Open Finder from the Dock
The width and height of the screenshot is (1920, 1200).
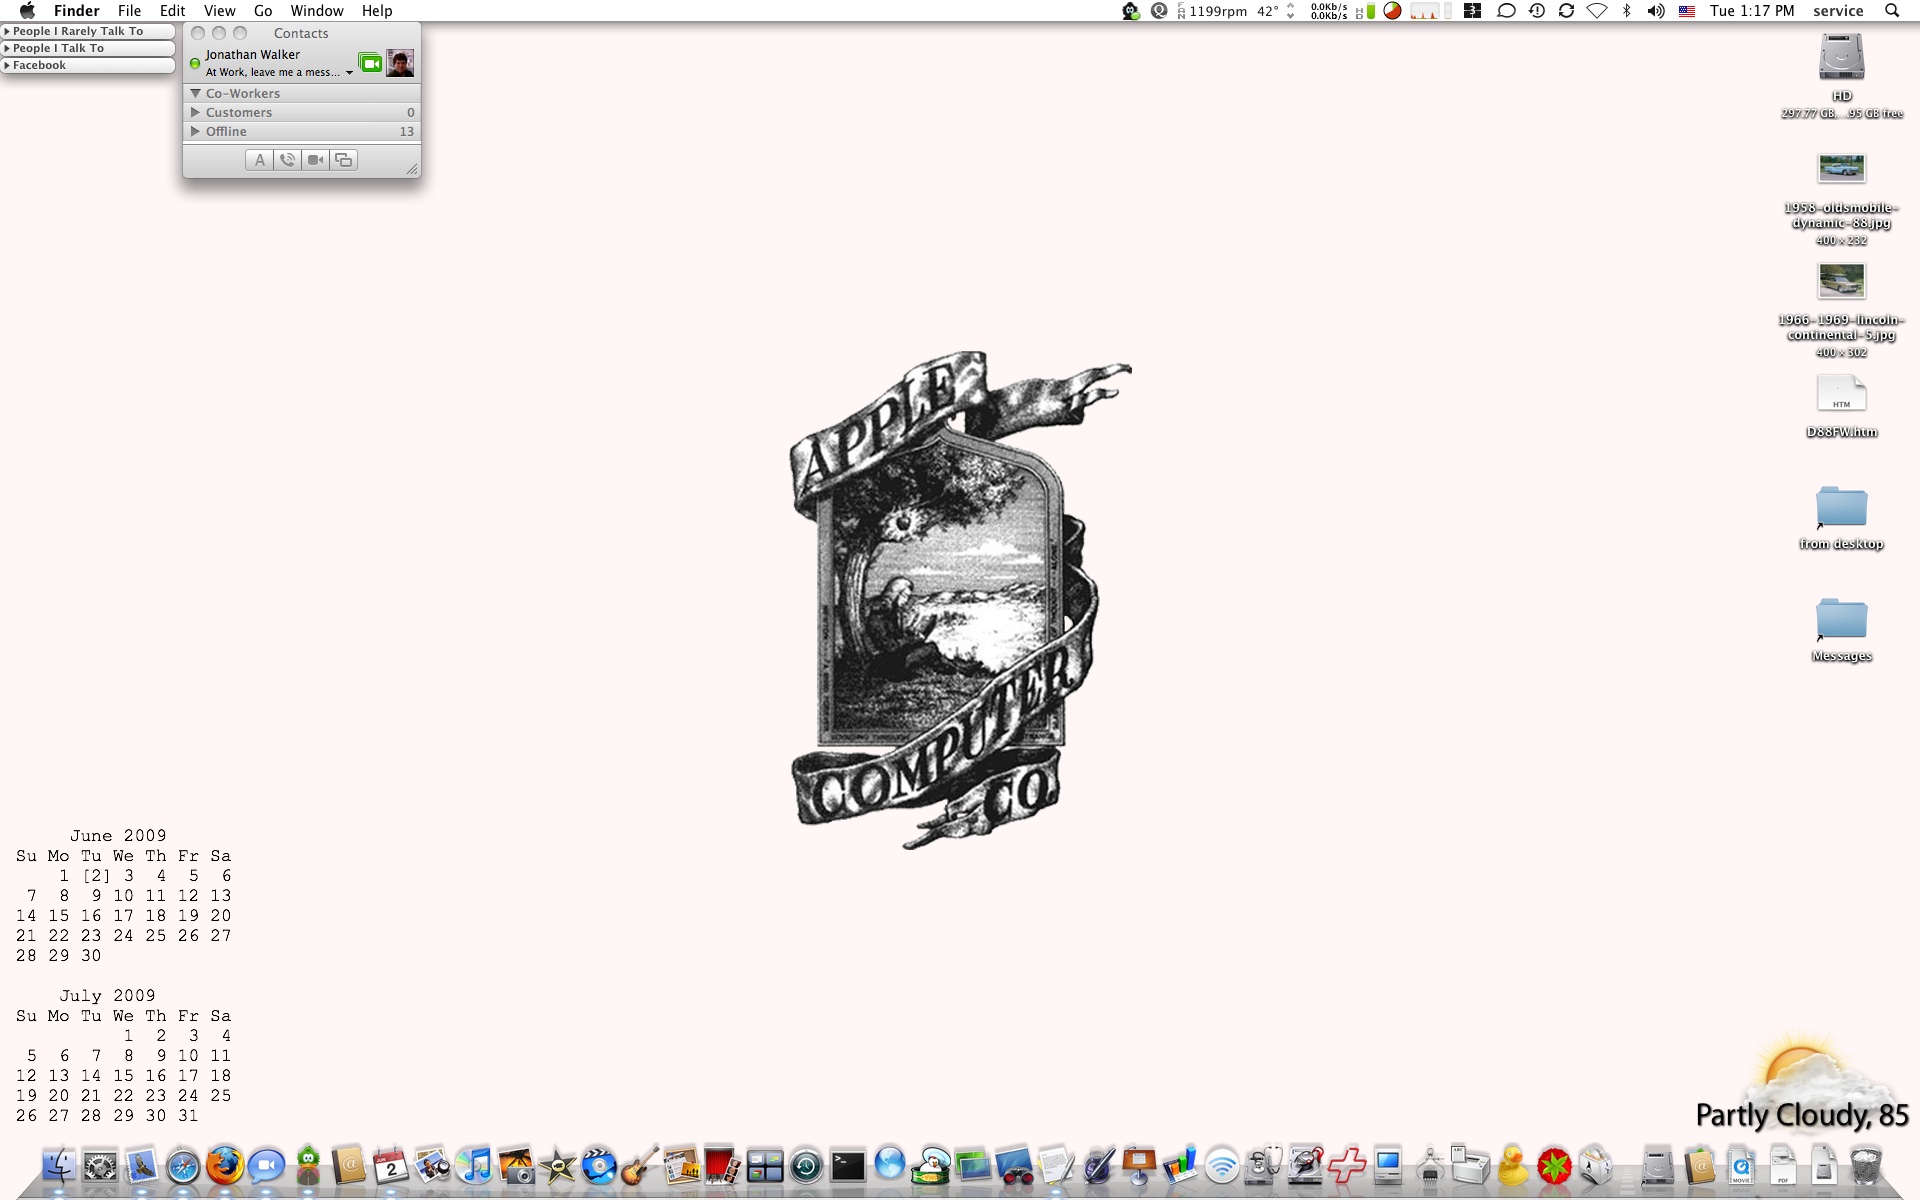click(59, 1166)
